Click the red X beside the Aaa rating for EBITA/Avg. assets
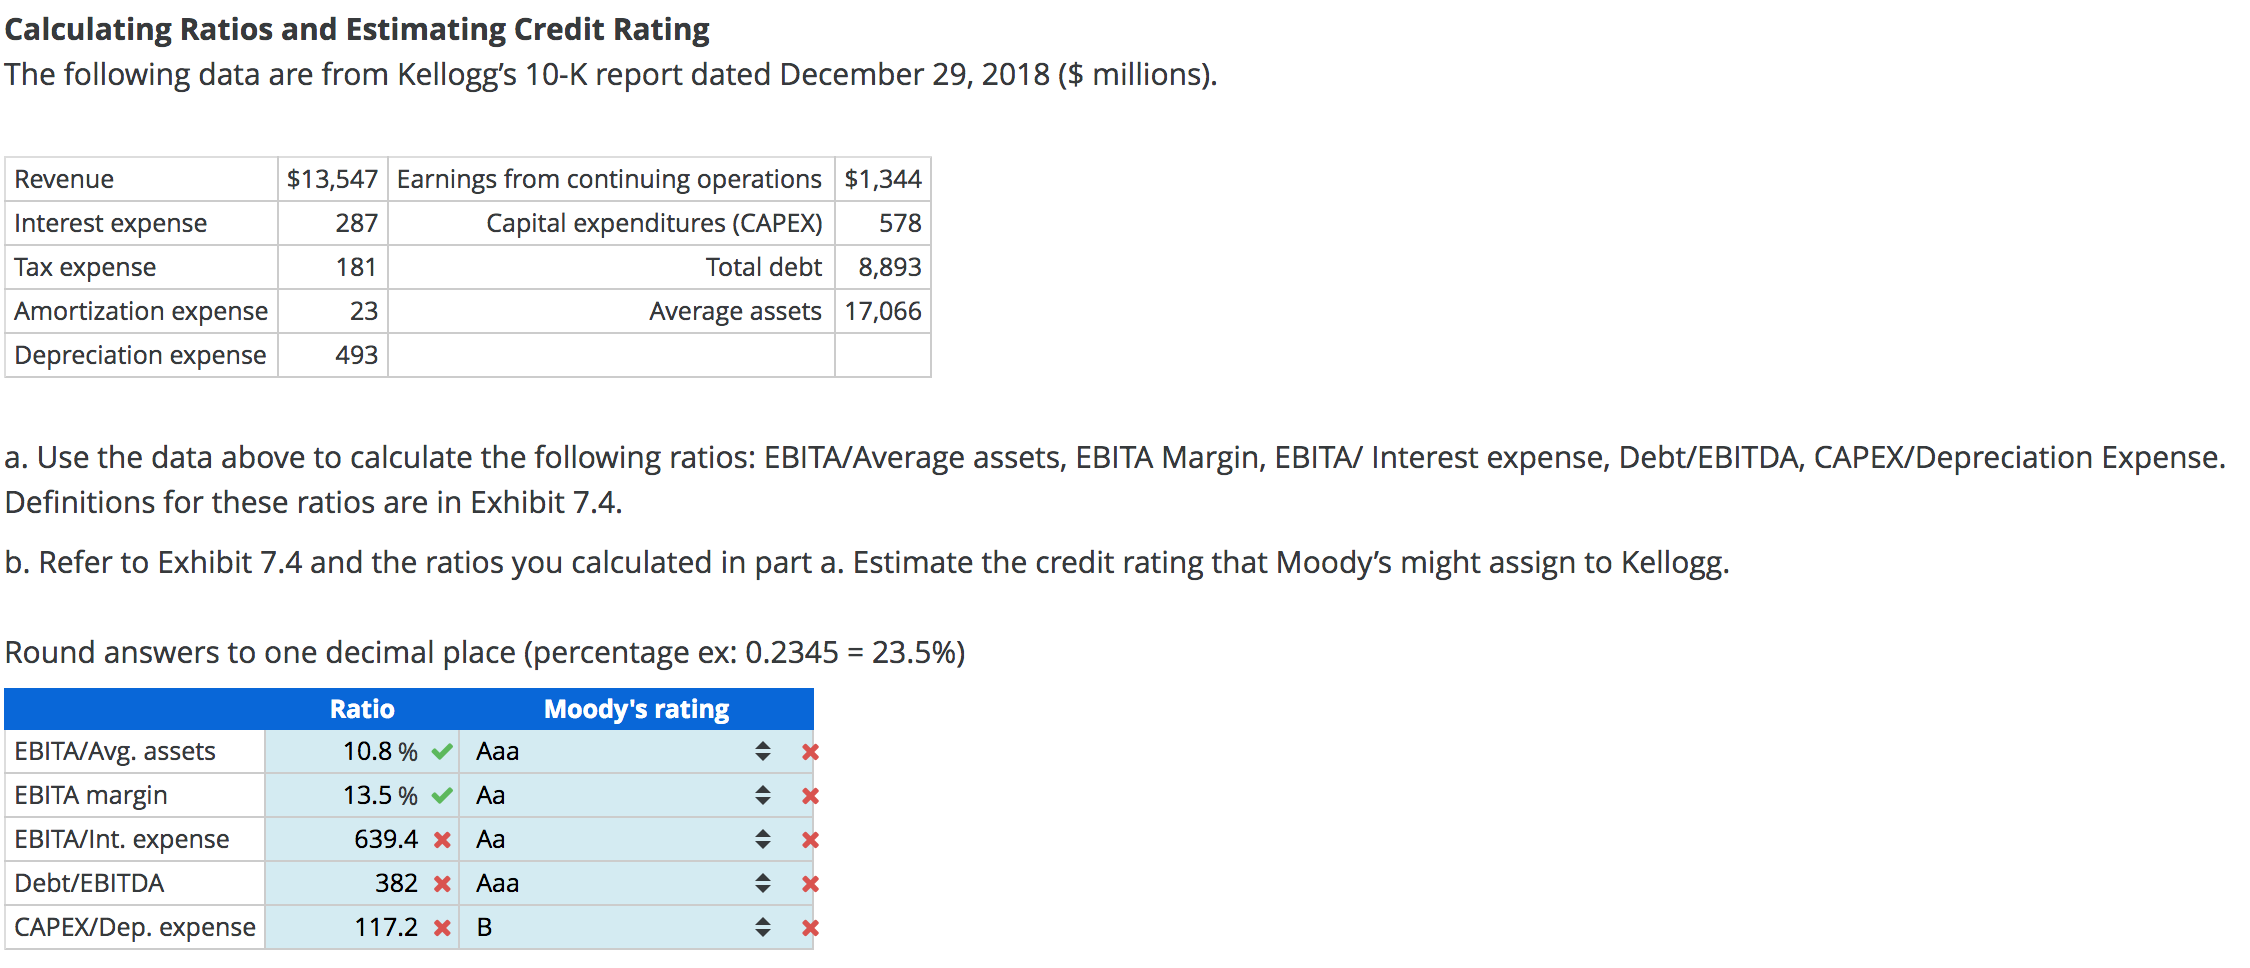The image size is (2250, 968). 810,751
